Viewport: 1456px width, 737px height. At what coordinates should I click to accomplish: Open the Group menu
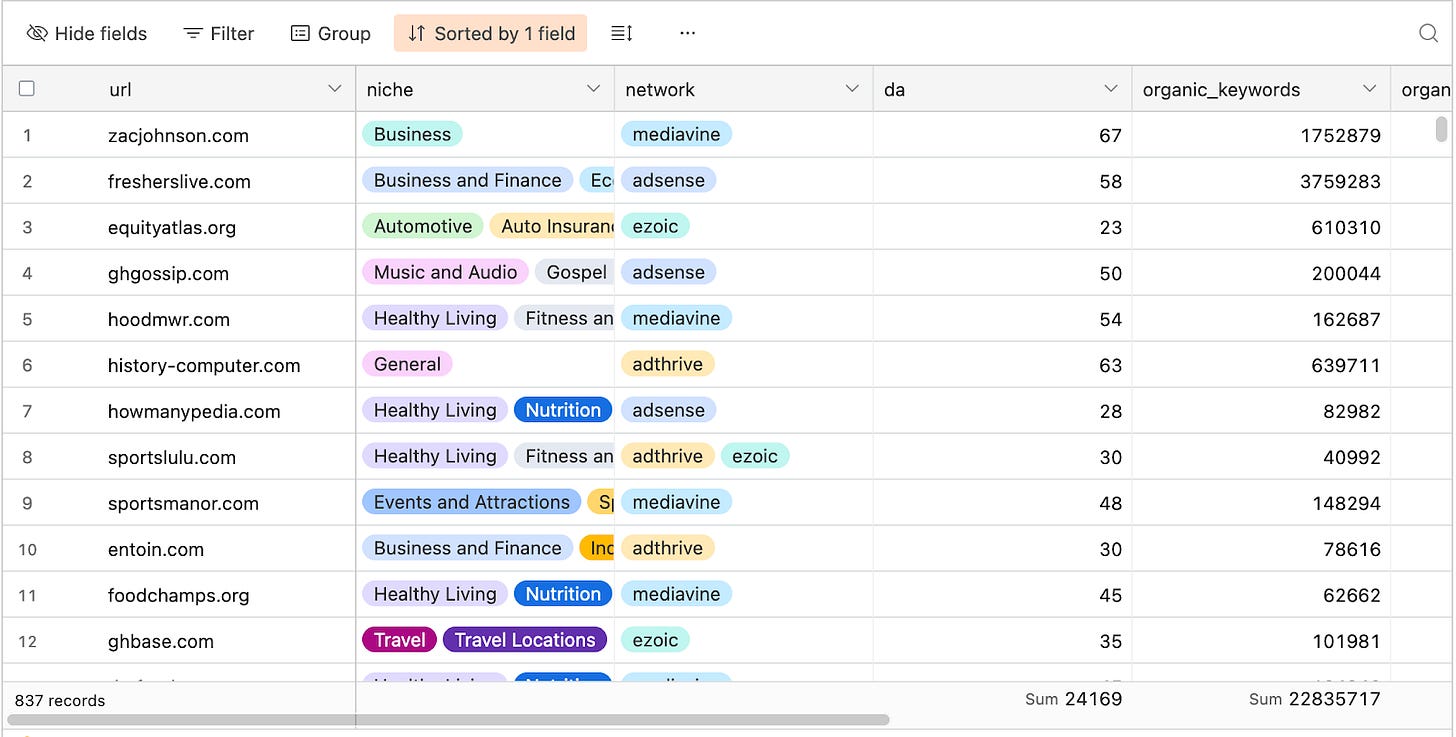pos(331,33)
